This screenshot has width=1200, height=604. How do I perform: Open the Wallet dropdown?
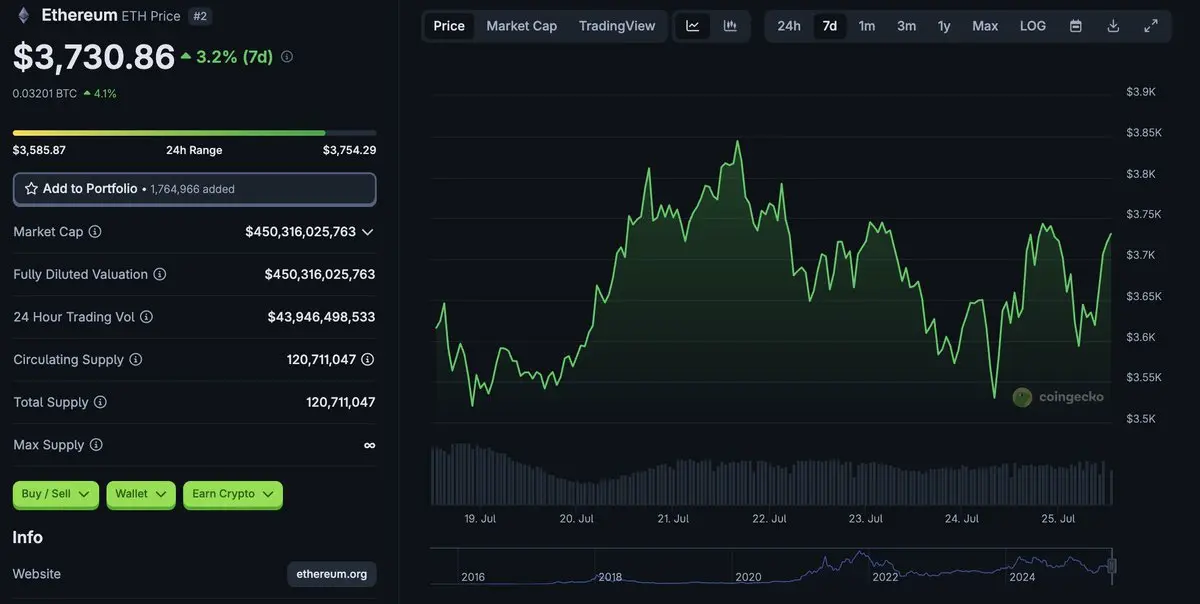(x=141, y=494)
